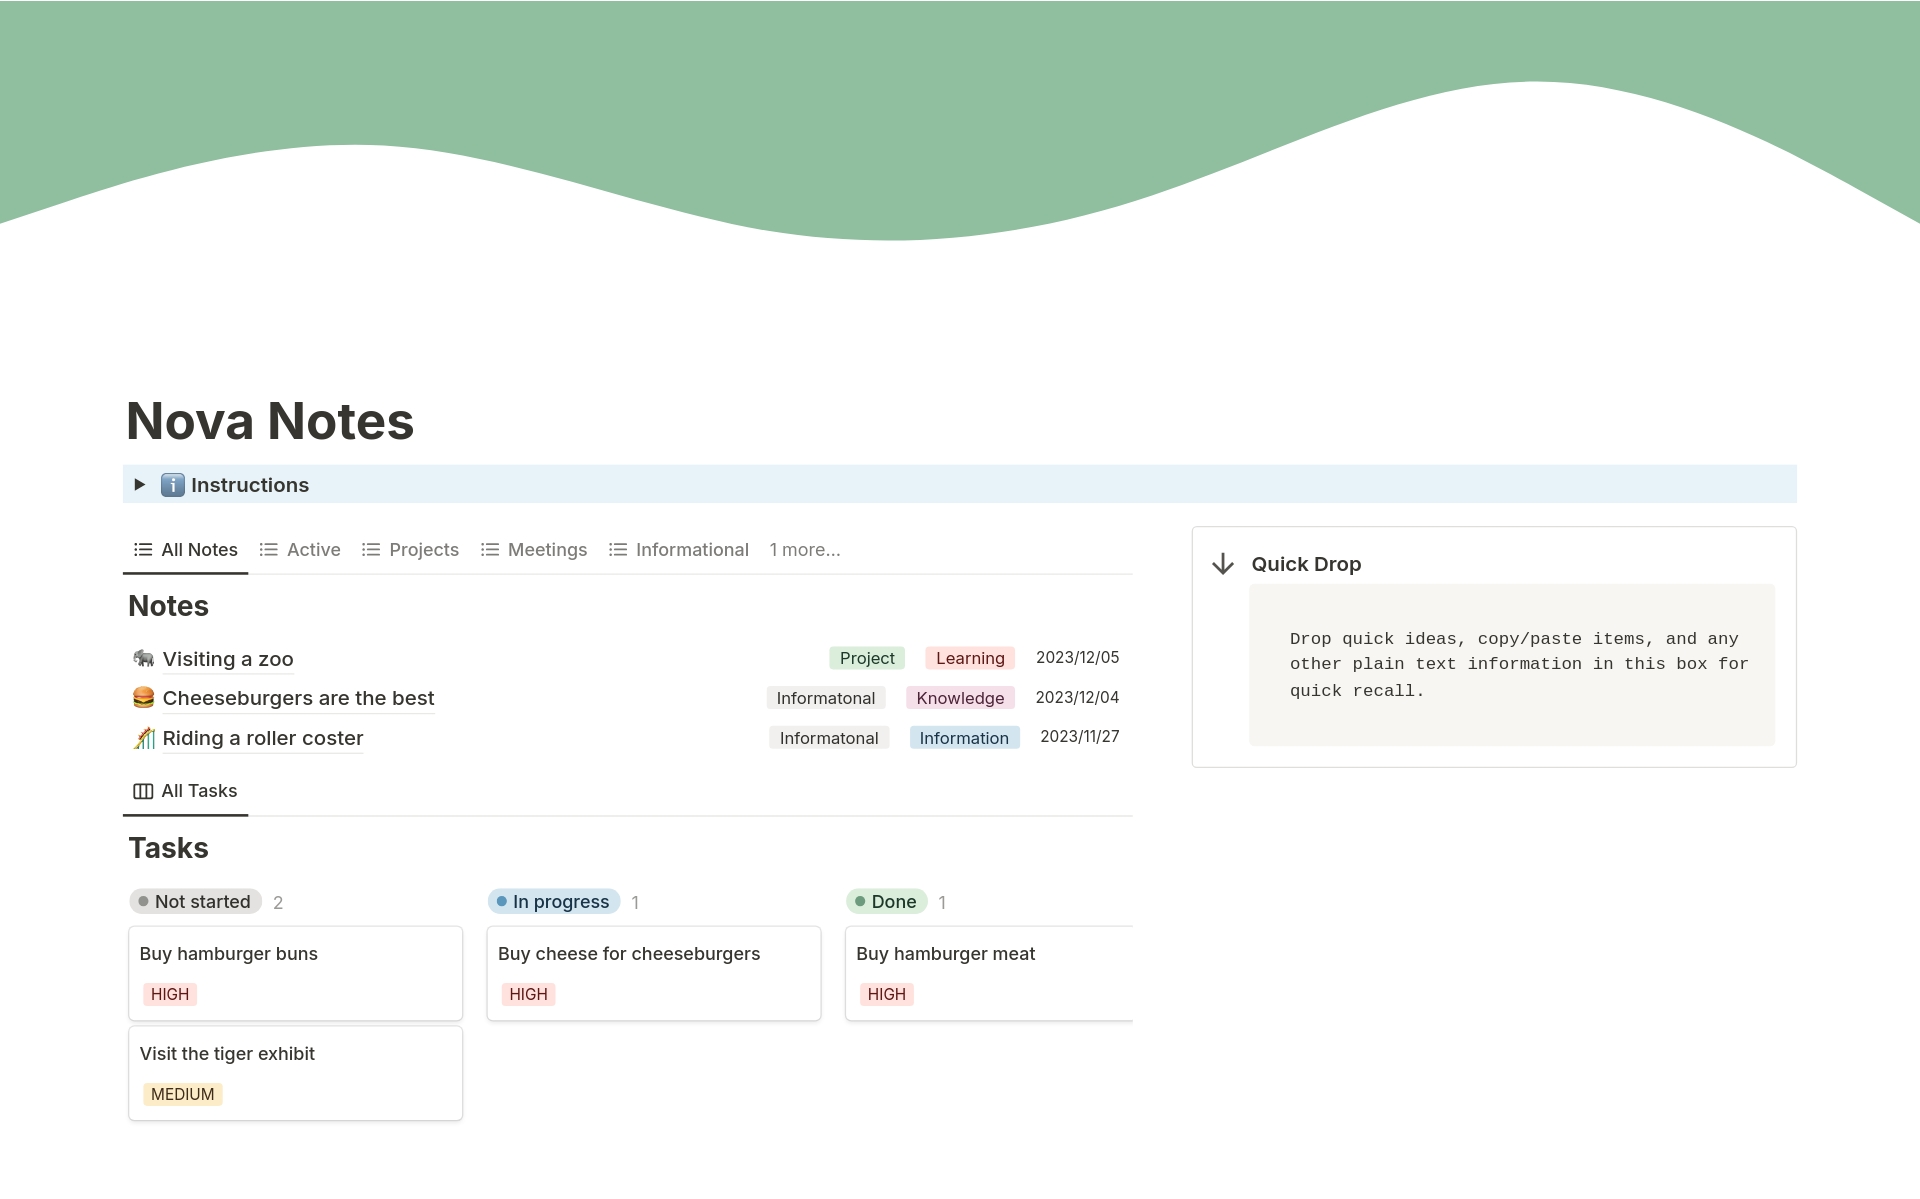The image size is (1920, 1199).
Task: Expand the Instructions section
Action: (x=140, y=484)
